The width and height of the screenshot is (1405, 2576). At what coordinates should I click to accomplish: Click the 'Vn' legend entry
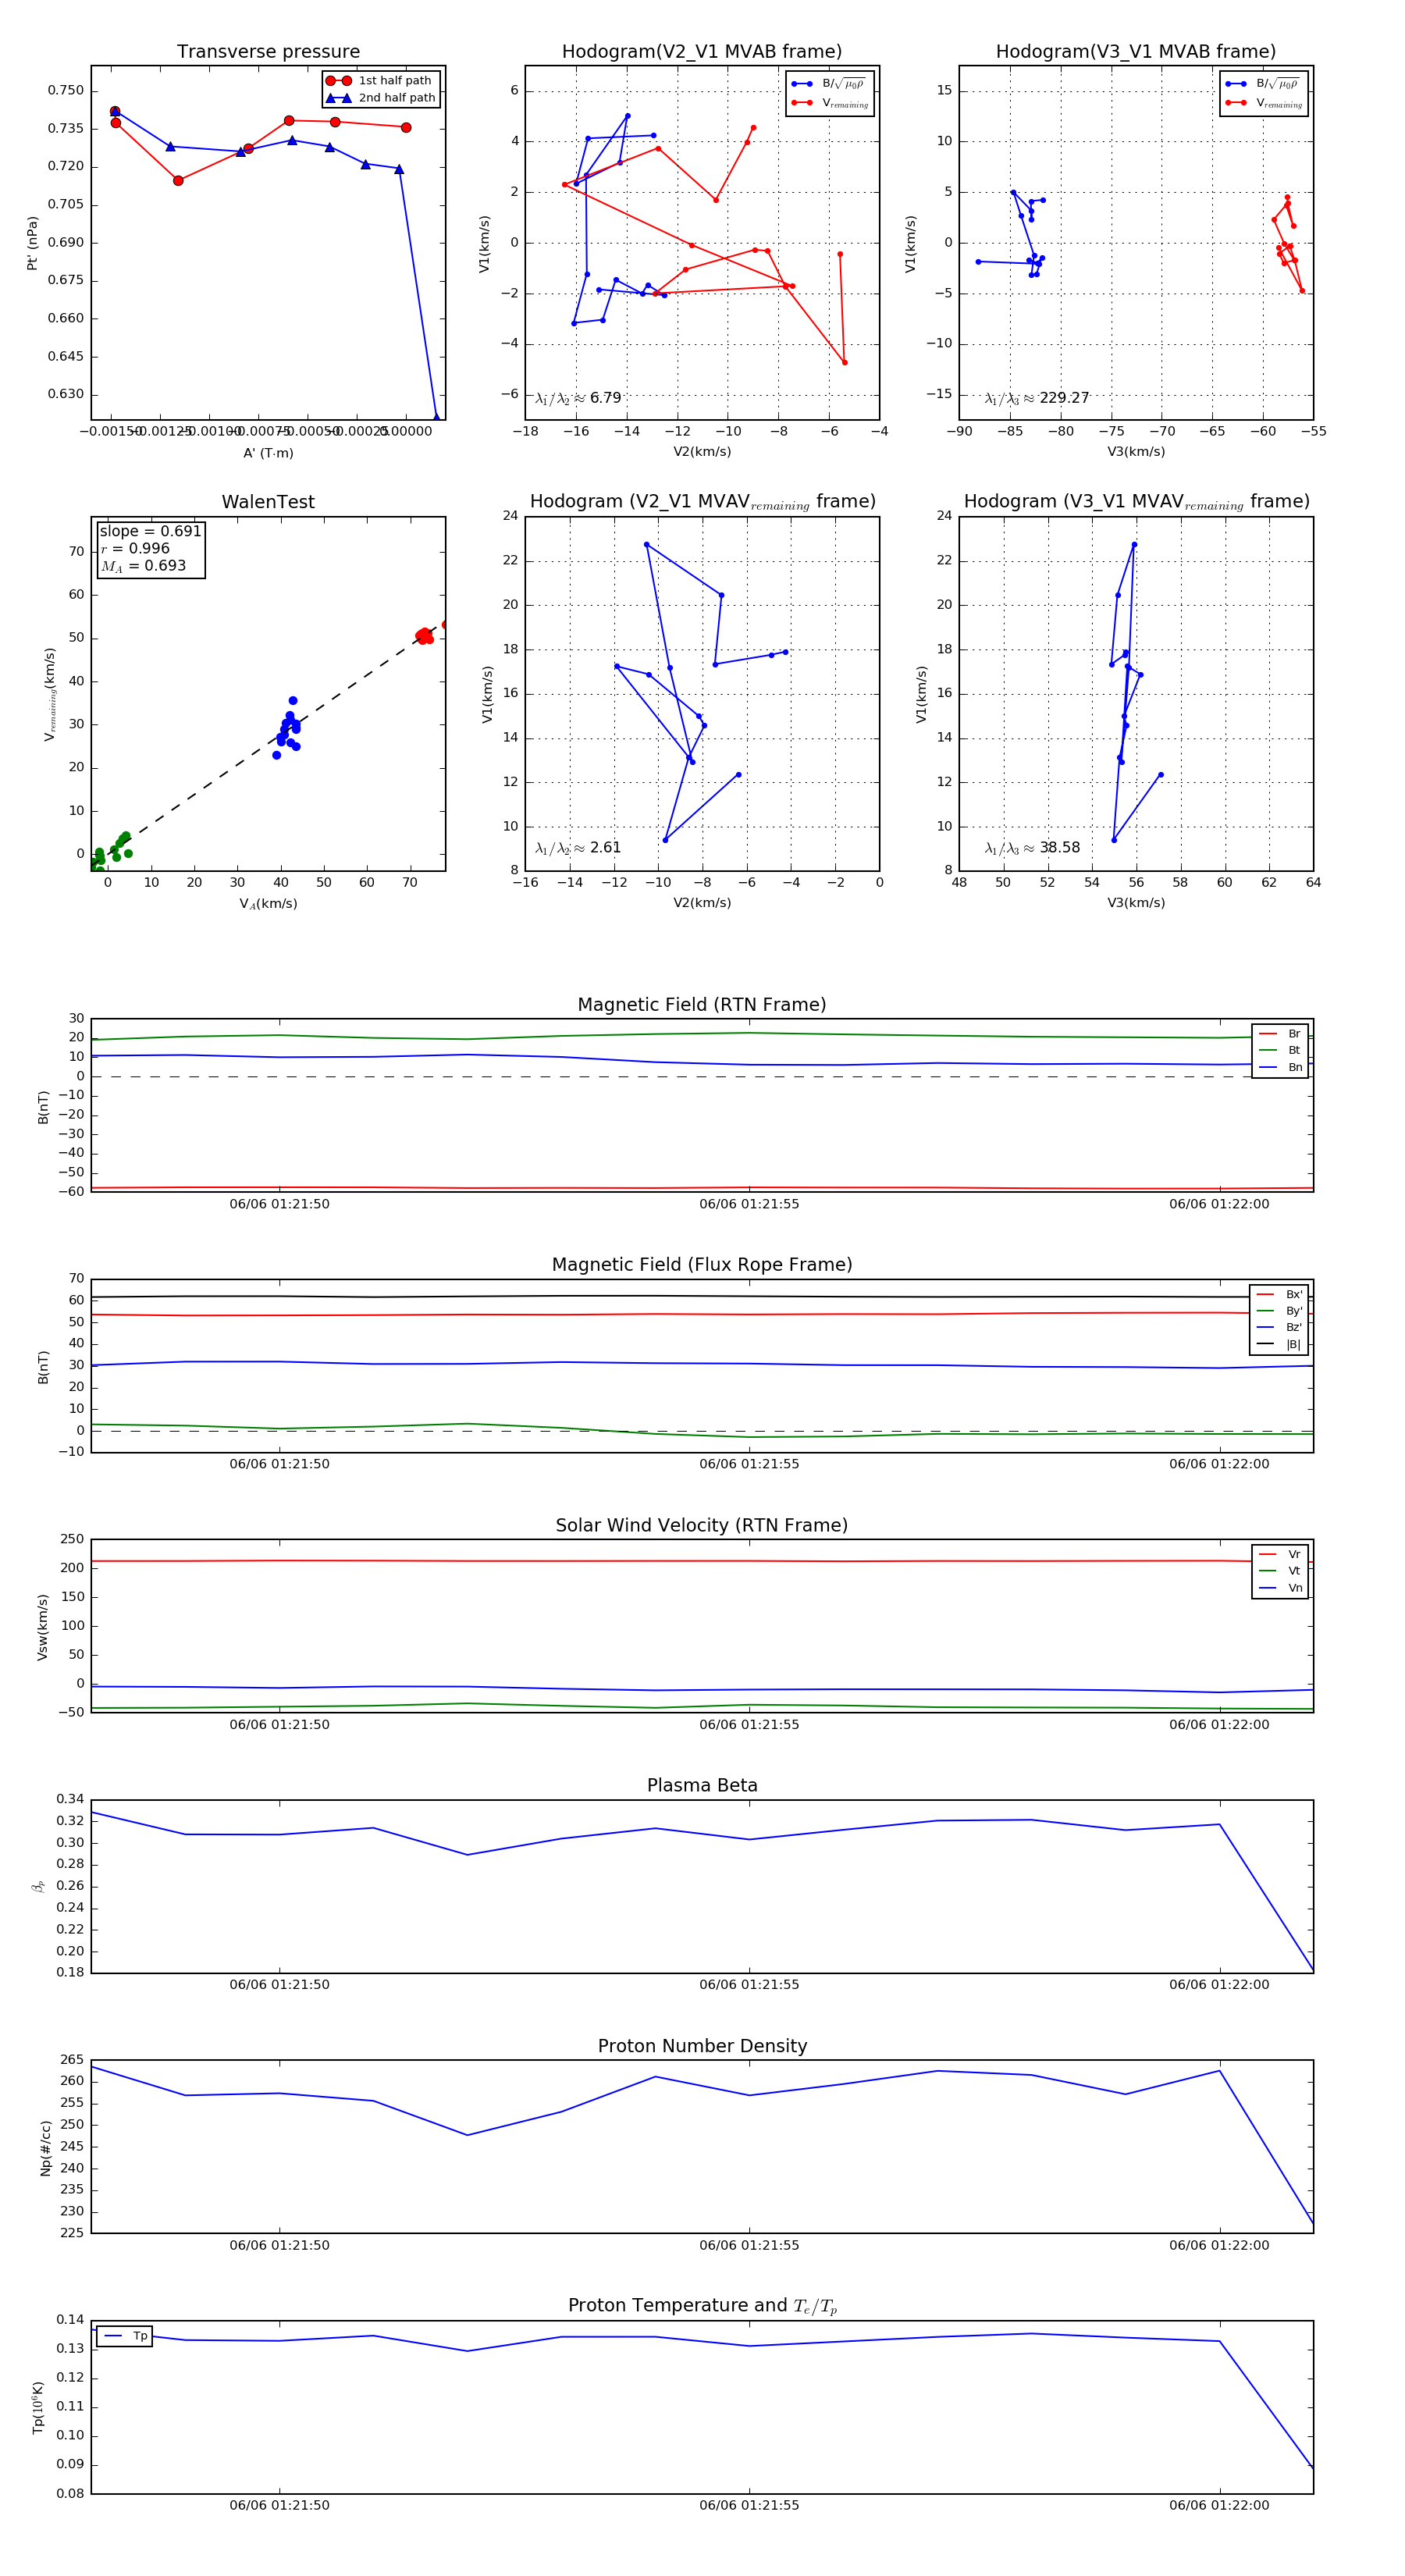(1280, 1588)
